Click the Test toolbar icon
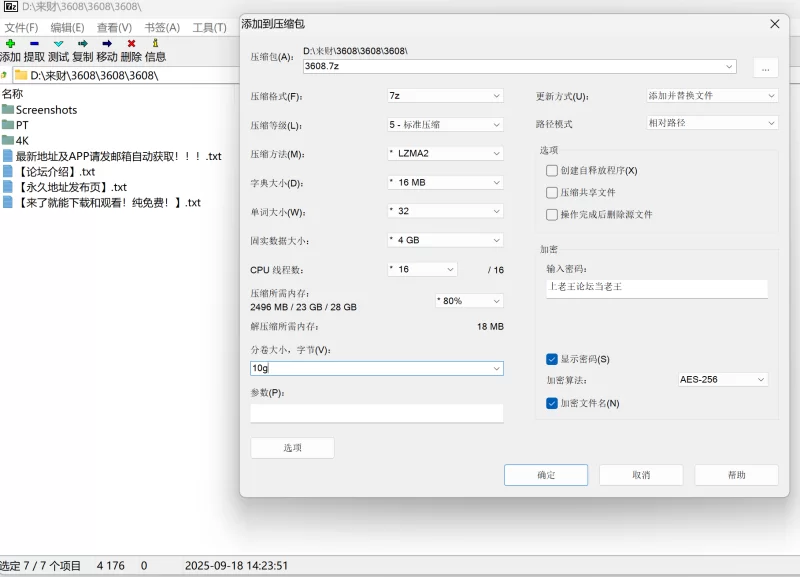The width and height of the screenshot is (800, 577). tap(58, 44)
